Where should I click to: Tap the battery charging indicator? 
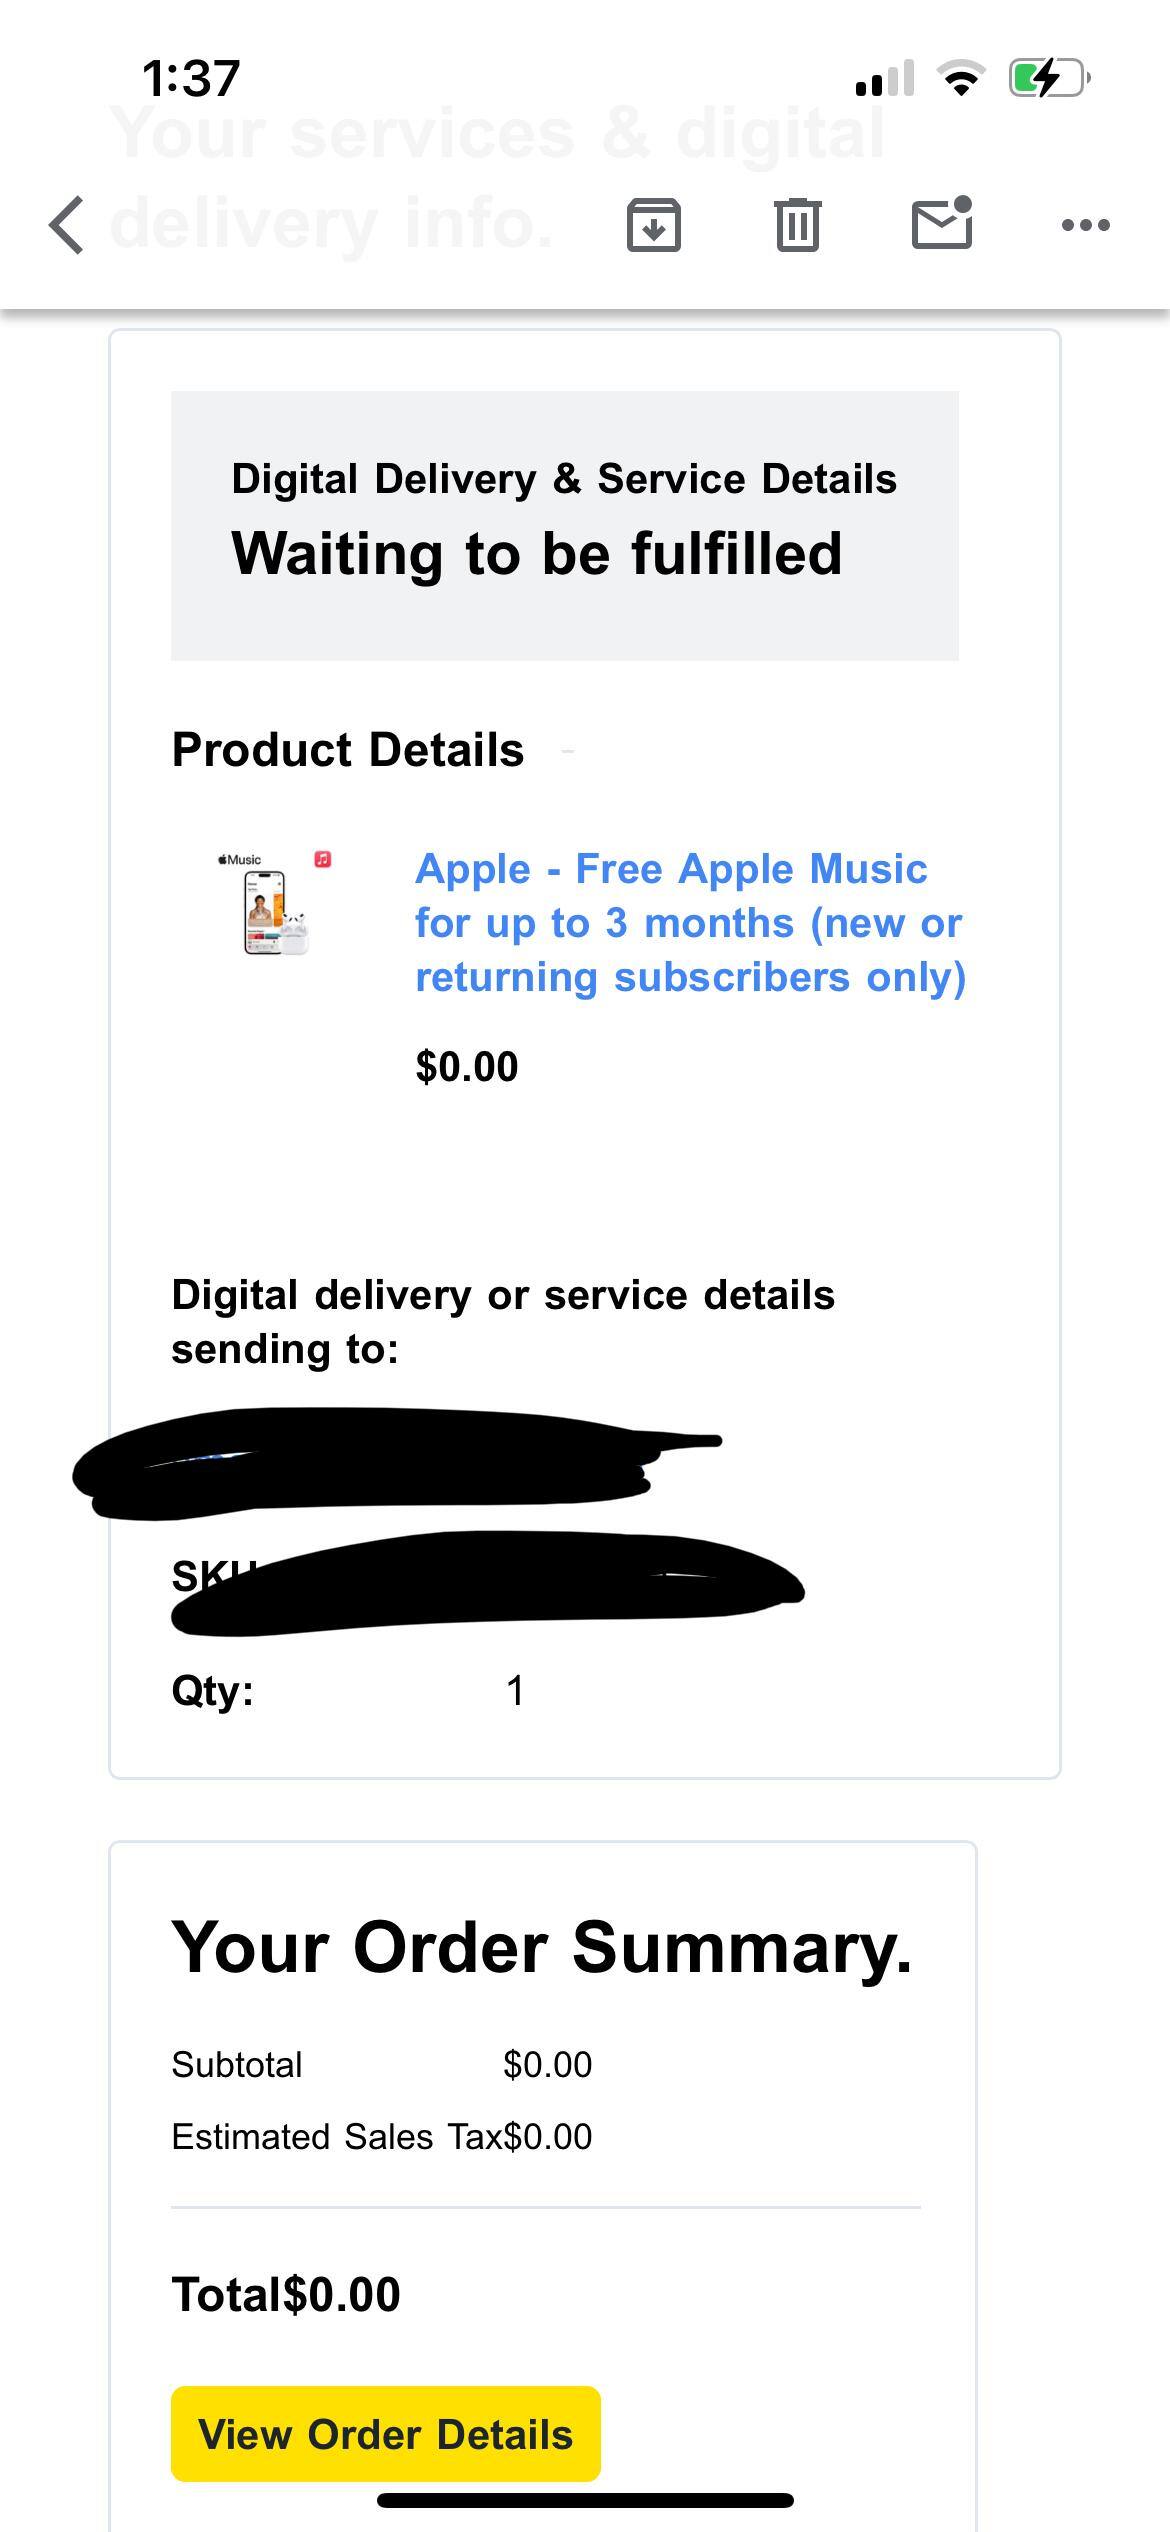tap(1048, 77)
